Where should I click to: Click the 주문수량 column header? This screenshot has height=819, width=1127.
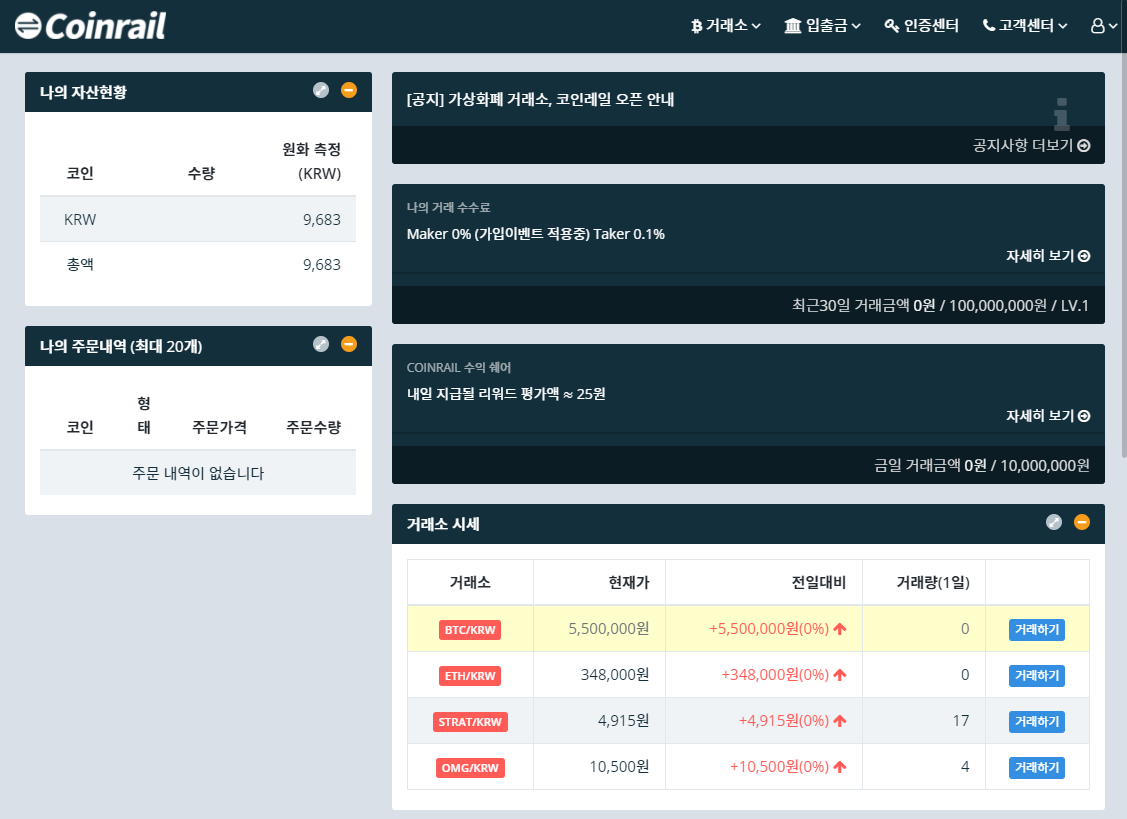[313, 427]
